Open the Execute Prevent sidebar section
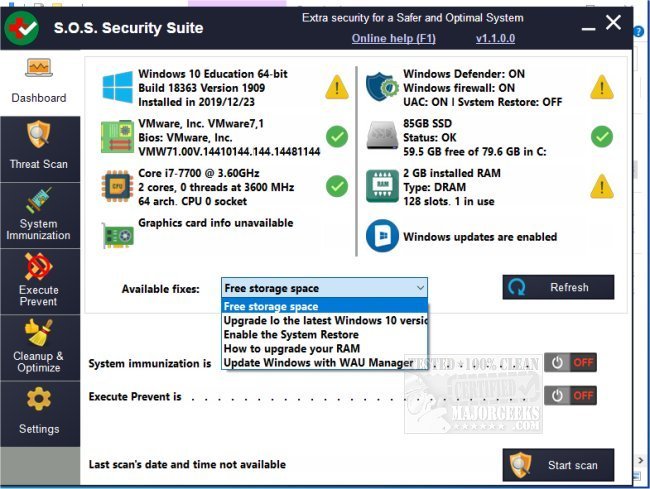Screen dimensions: 650x489 (39, 280)
